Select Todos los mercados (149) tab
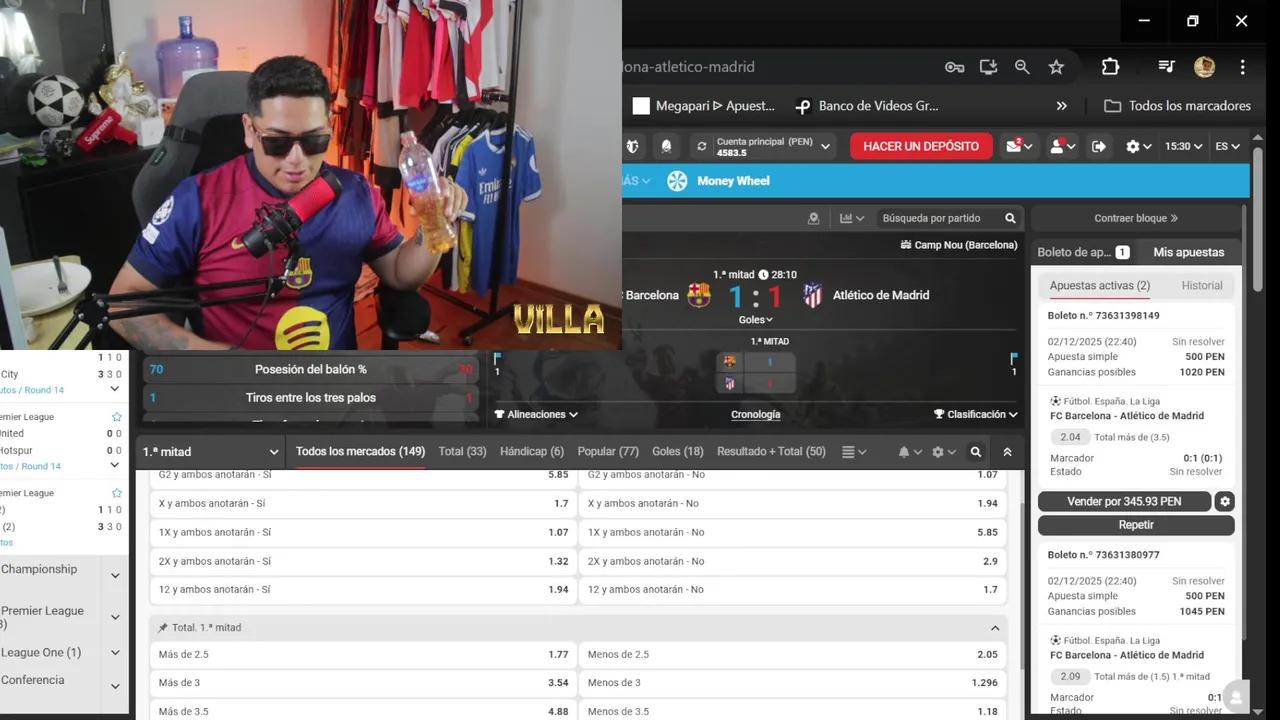Viewport: 1280px width, 720px height. pos(360,452)
